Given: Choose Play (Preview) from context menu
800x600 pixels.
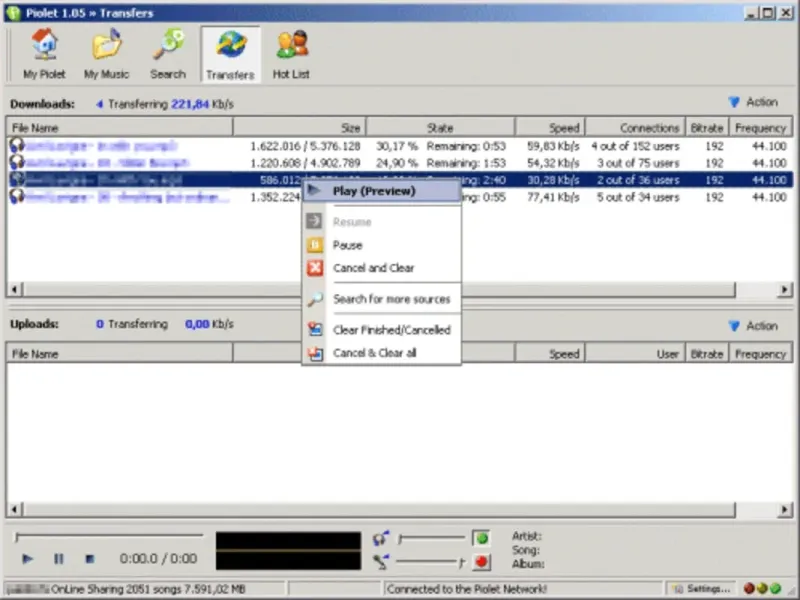Looking at the screenshot, I should [382, 191].
